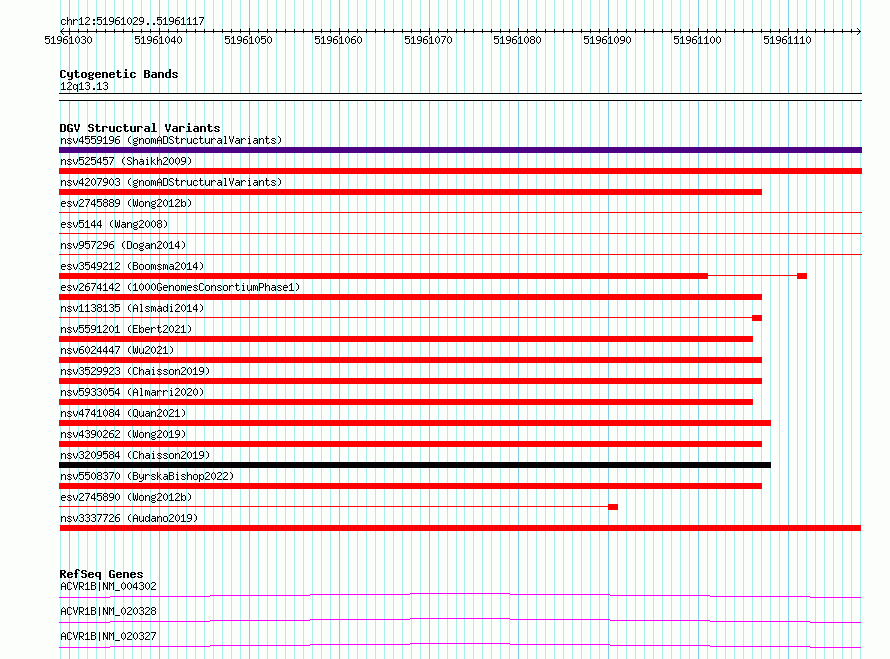Click the dark blue nsv4559196 variant bar
Viewport: 890px width, 659px height.
tap(460, 150)
